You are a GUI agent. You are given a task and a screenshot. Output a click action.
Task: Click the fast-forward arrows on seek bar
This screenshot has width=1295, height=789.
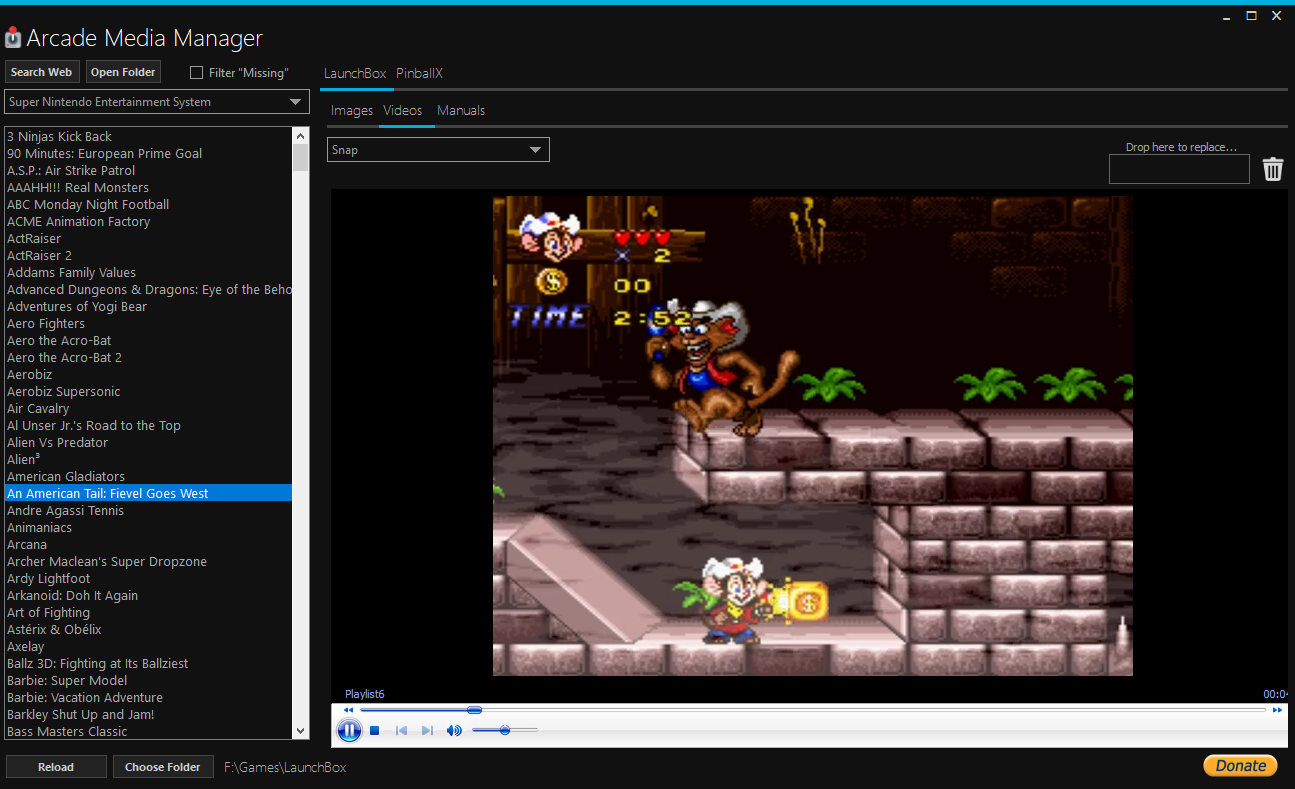pyautogui.click(x=1277, y=710)
